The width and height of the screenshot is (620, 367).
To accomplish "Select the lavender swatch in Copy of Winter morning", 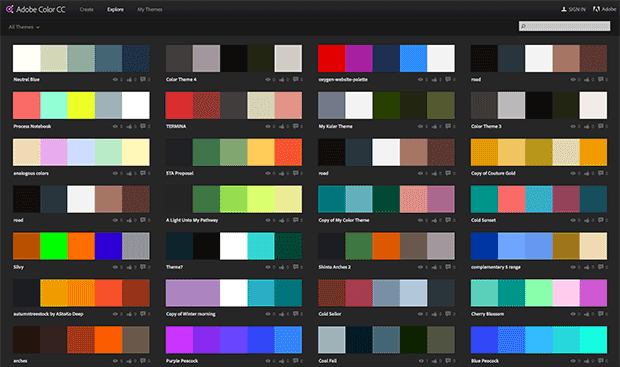I will [x=193, y=293].
